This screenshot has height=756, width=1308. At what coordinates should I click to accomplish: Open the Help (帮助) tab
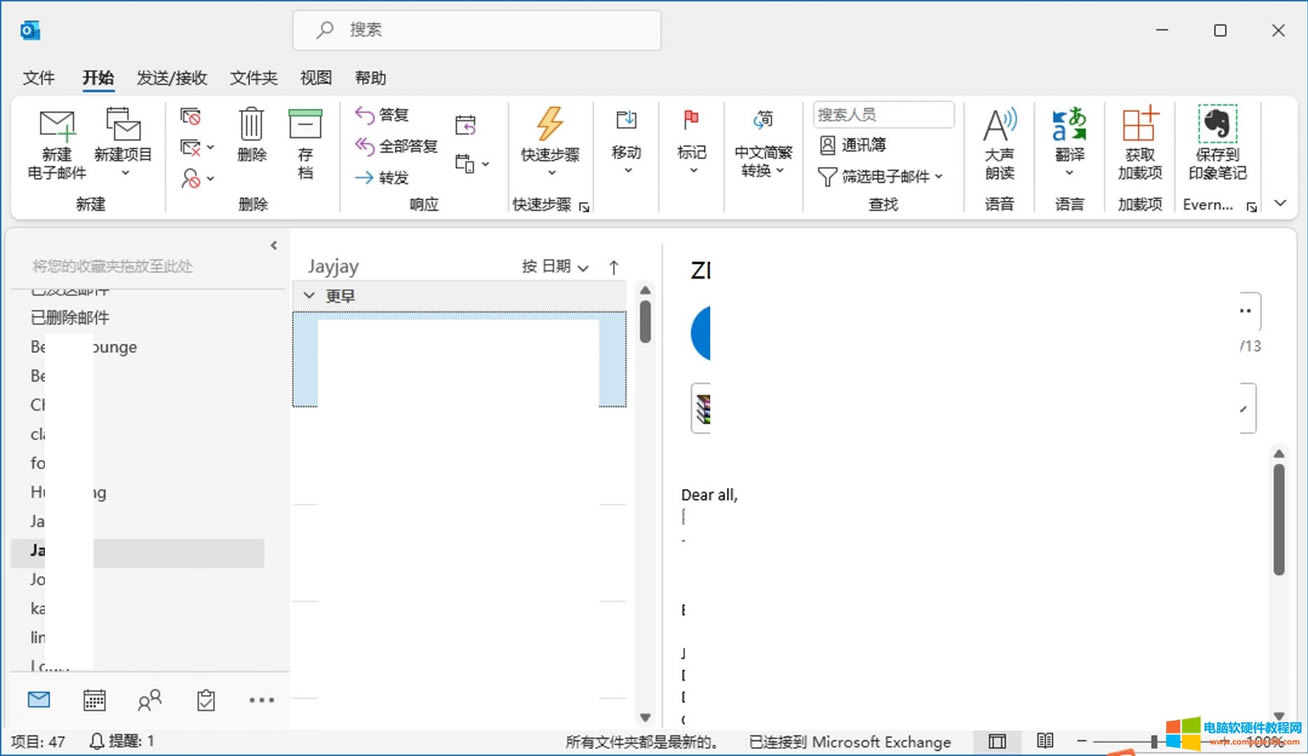coord(370,78)
